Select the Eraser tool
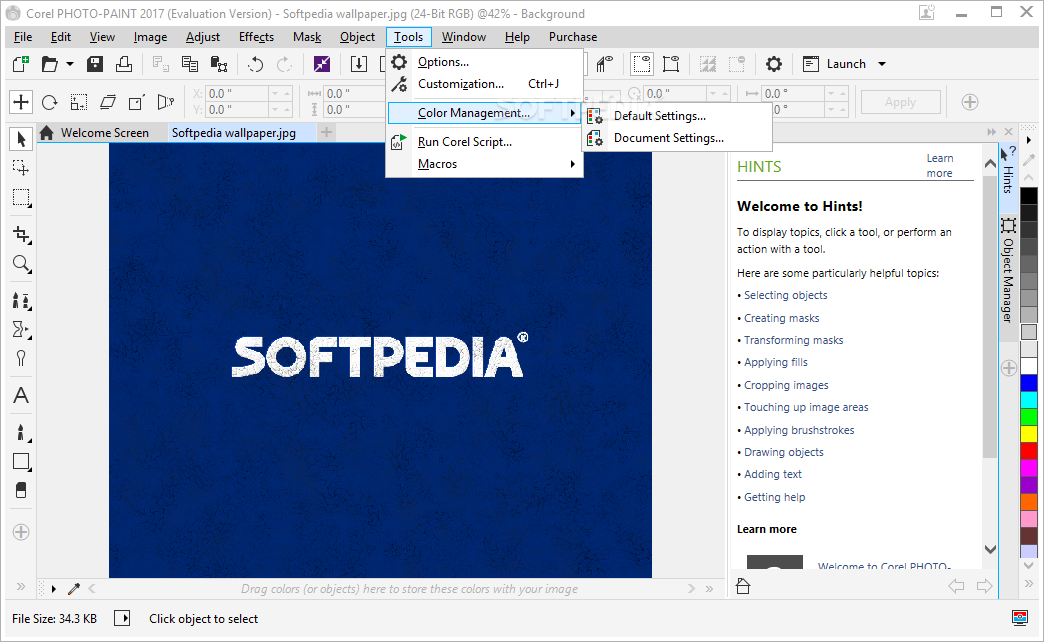The width and height of the screenshot is (1044, 642). pos(21,491)
